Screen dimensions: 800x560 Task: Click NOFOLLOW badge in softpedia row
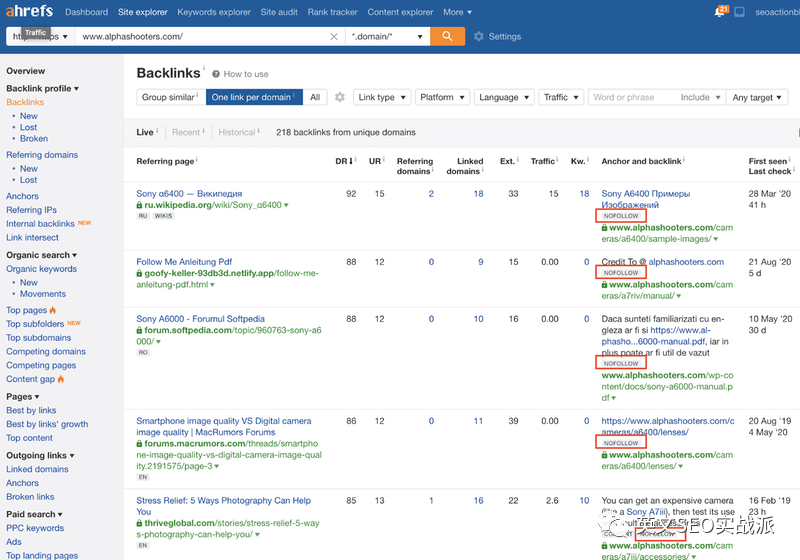[621, 363]
